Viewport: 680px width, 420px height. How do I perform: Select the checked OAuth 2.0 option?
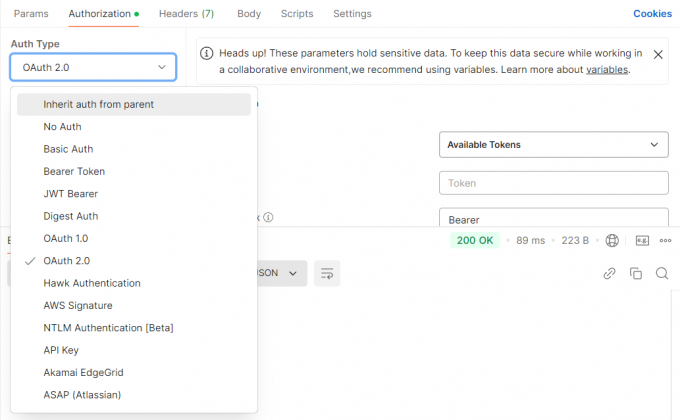pos(134,261)
